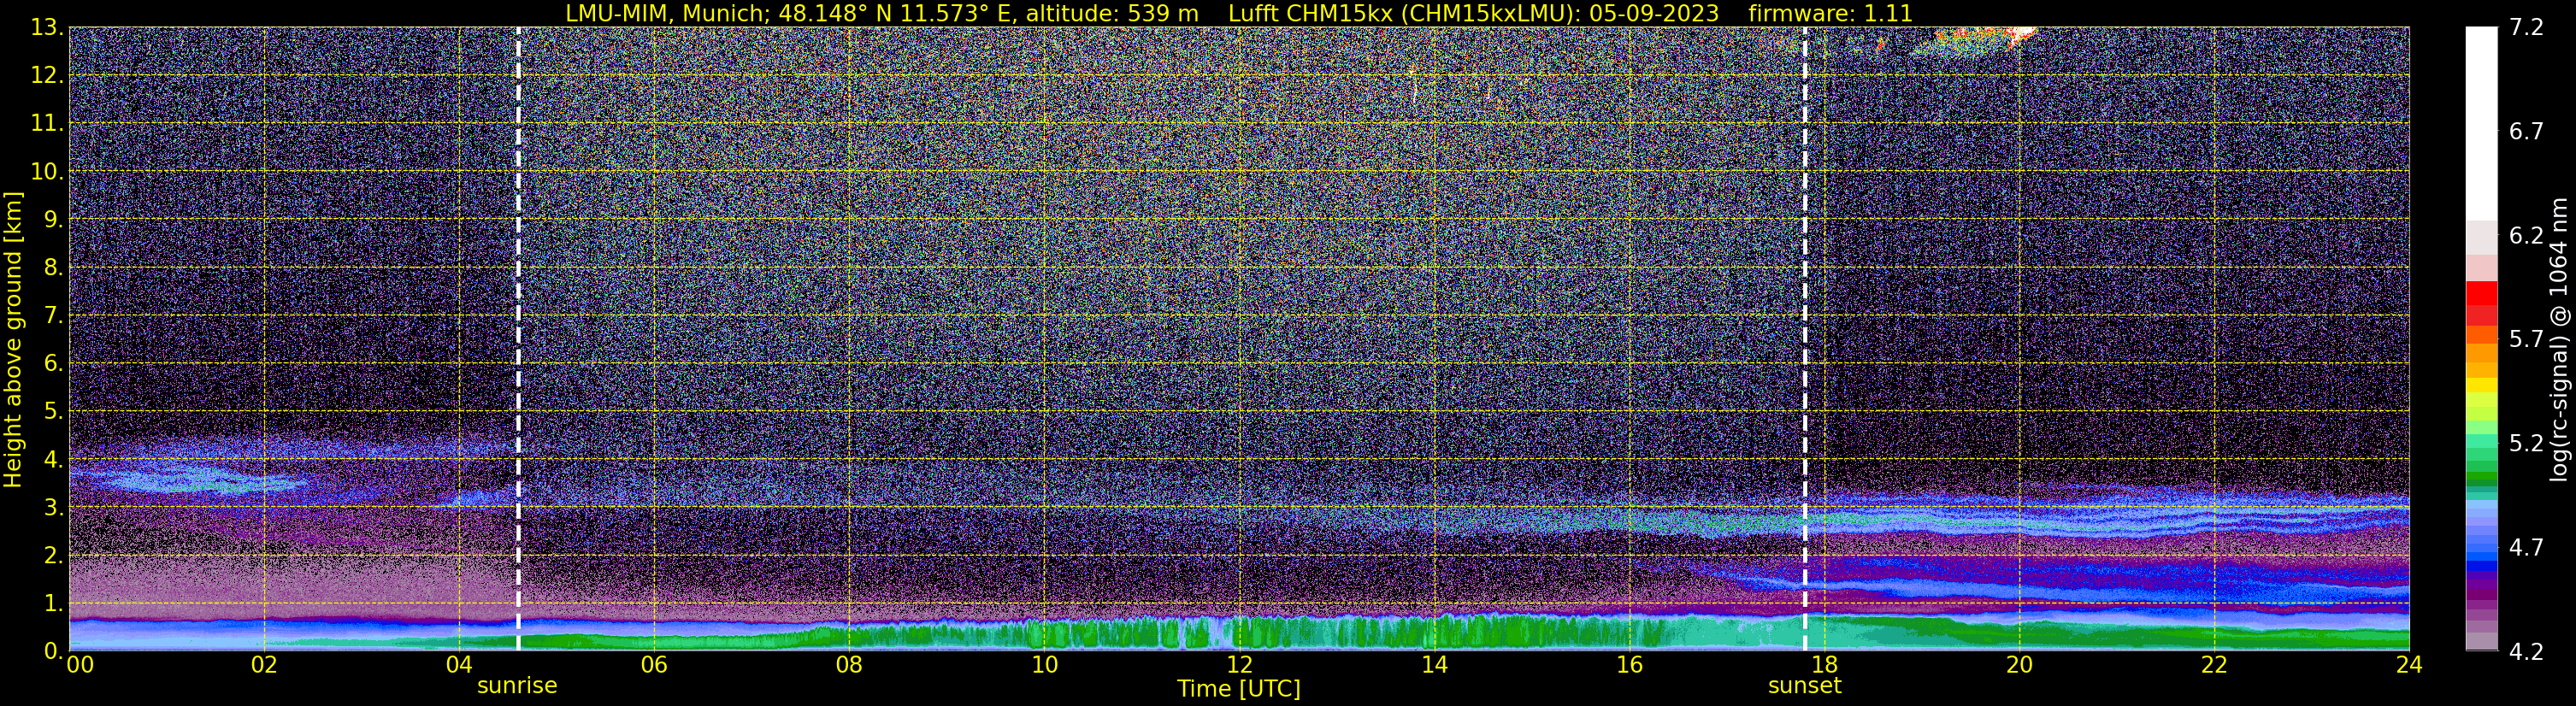This screenshot has width=2576, height=706.
Task: Click the colorbar value 4.7
Action: coord(2526,548)
